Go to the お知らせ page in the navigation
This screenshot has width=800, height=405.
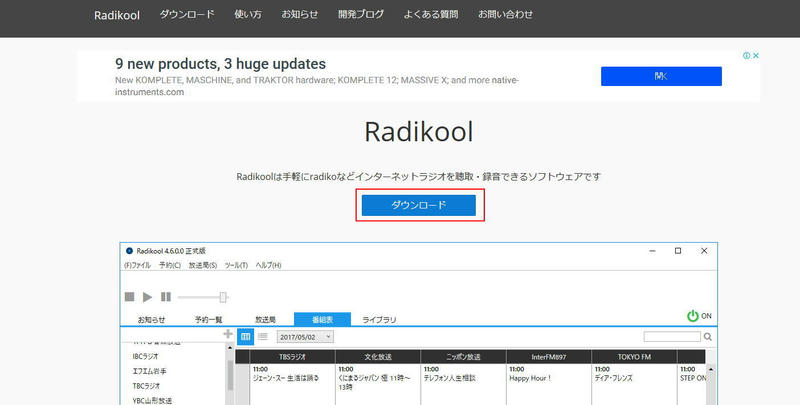[299, 14]
